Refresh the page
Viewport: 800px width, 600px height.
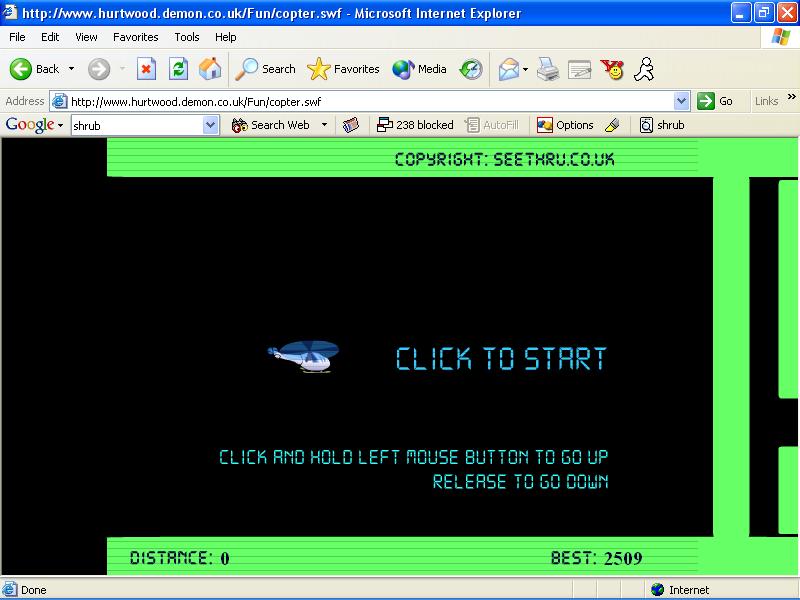(x=179, y=69)
